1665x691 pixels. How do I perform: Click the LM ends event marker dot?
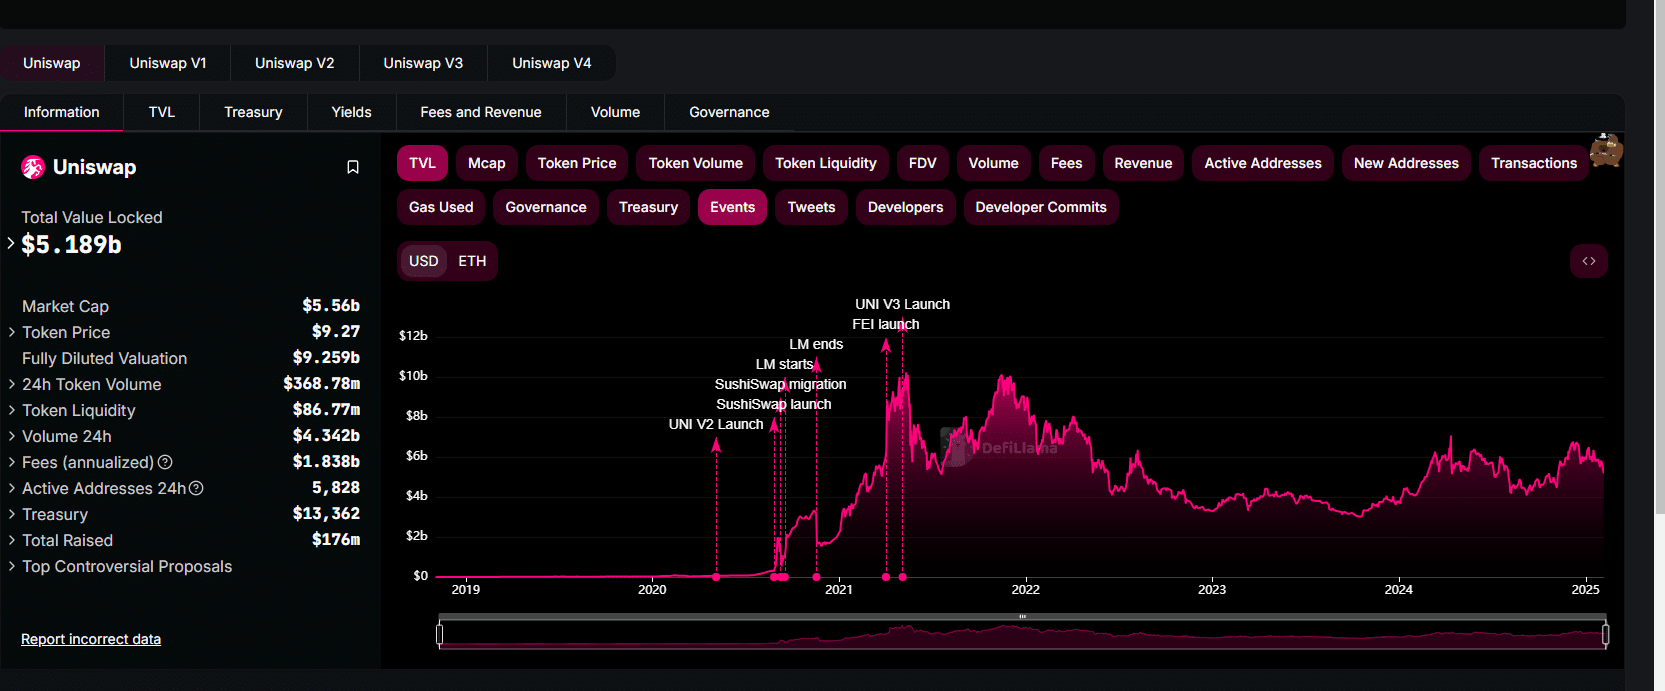coord(817,577)
